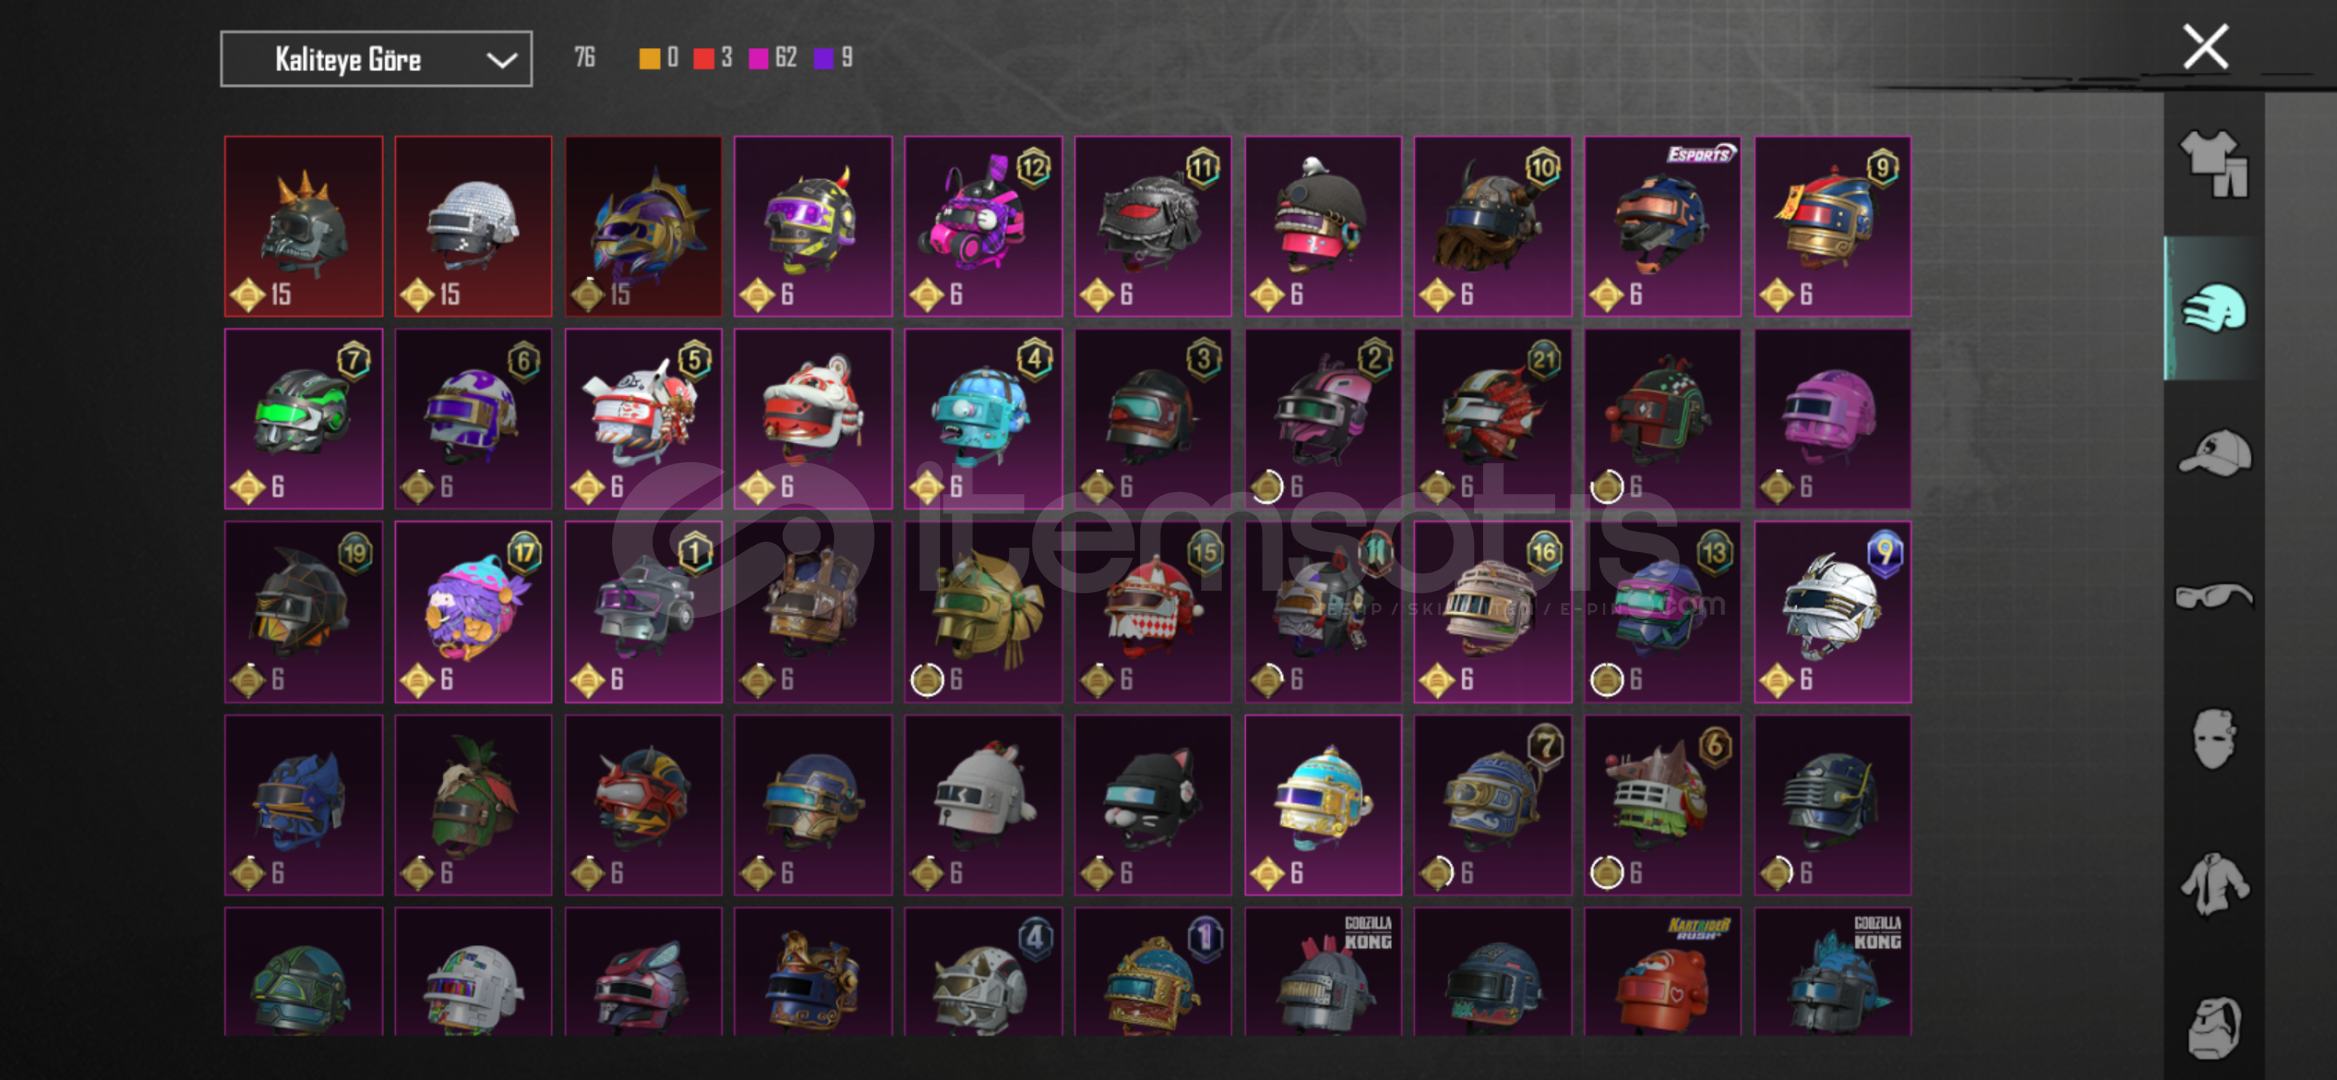Screen dimensions: 2337x1080
Task: Select the Esports branded helmet skin
Action: click(1662, 227)
